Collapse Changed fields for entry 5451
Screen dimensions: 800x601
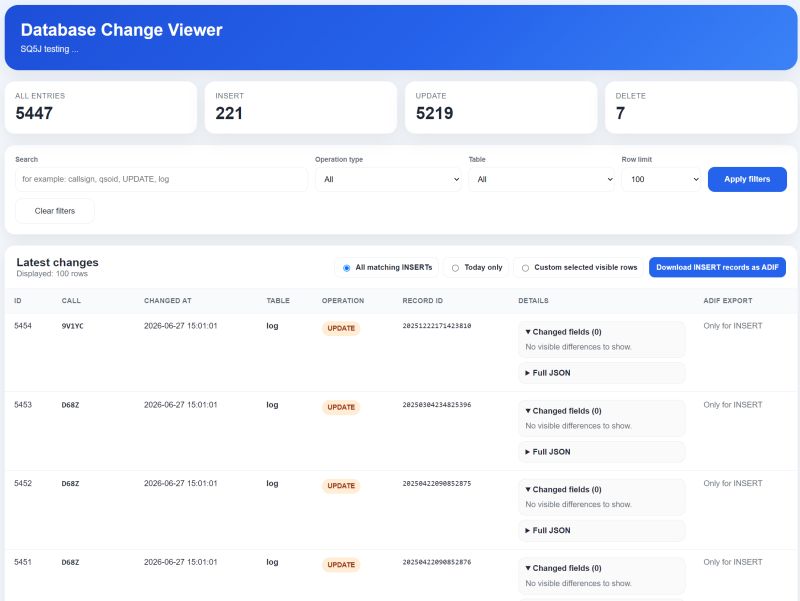pyautogui.click(x=563, y=568)
